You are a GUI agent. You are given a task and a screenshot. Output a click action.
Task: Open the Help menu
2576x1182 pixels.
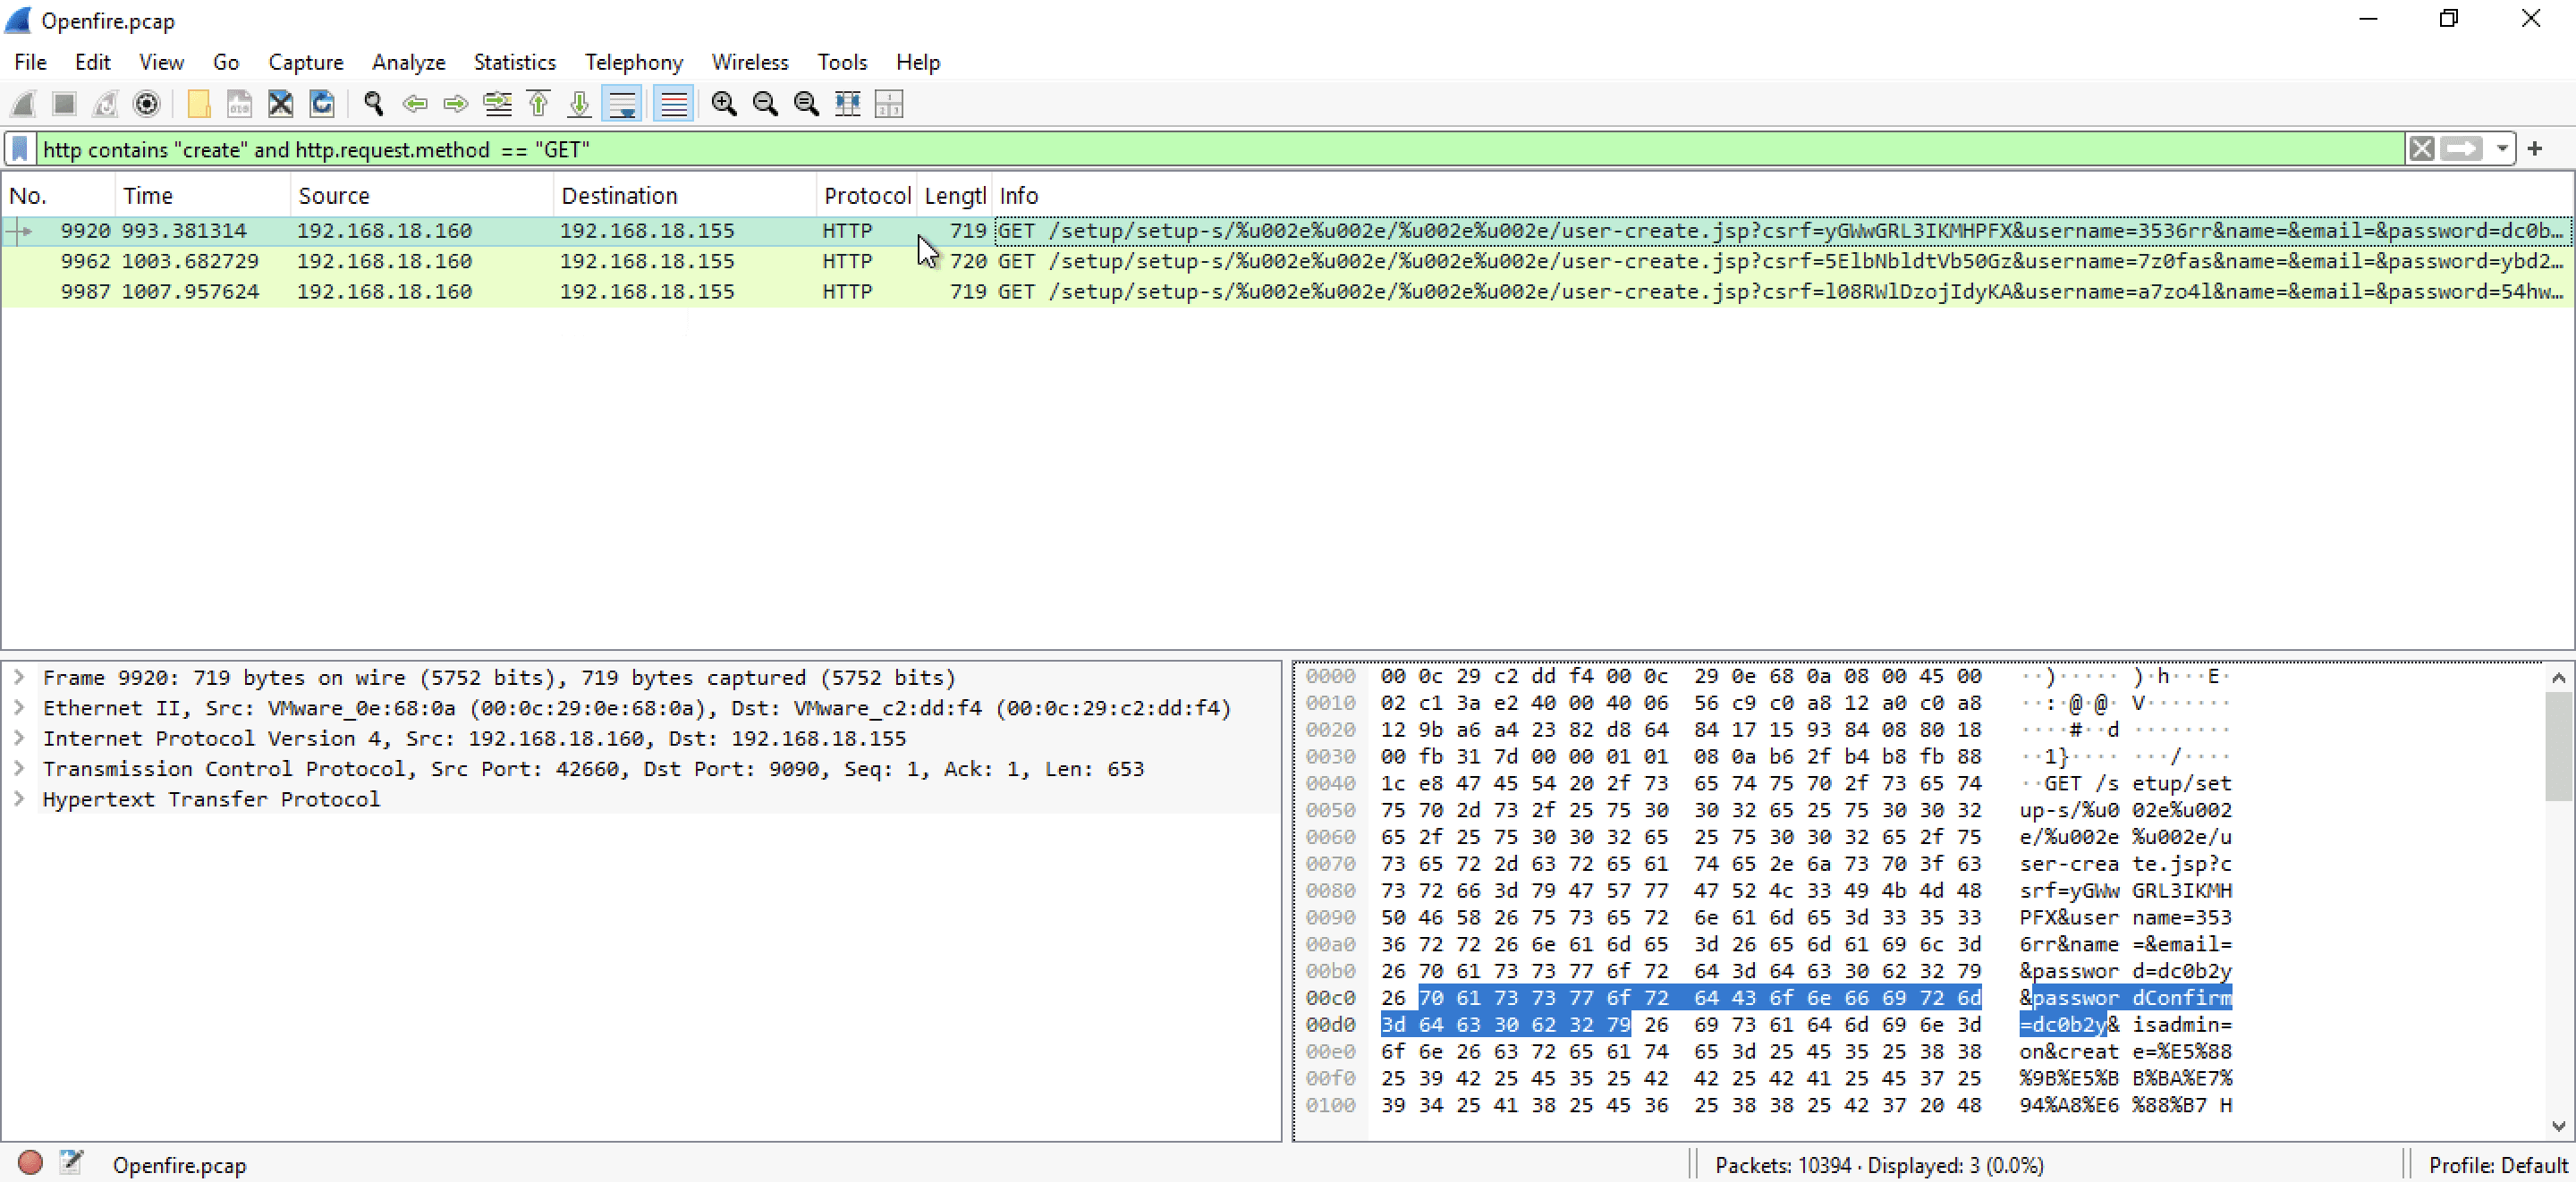[x=917, y=62]
